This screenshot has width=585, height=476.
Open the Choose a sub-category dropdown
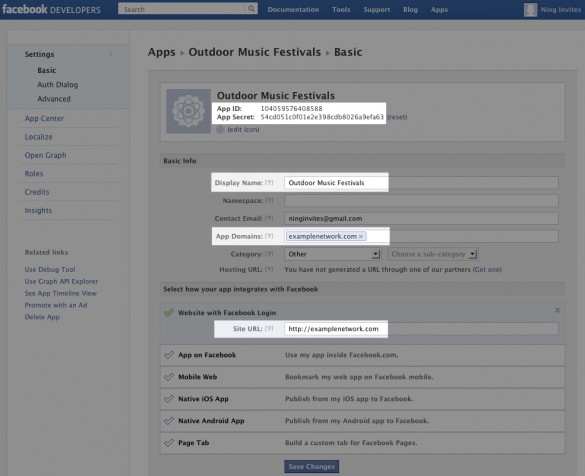(433, 254)
